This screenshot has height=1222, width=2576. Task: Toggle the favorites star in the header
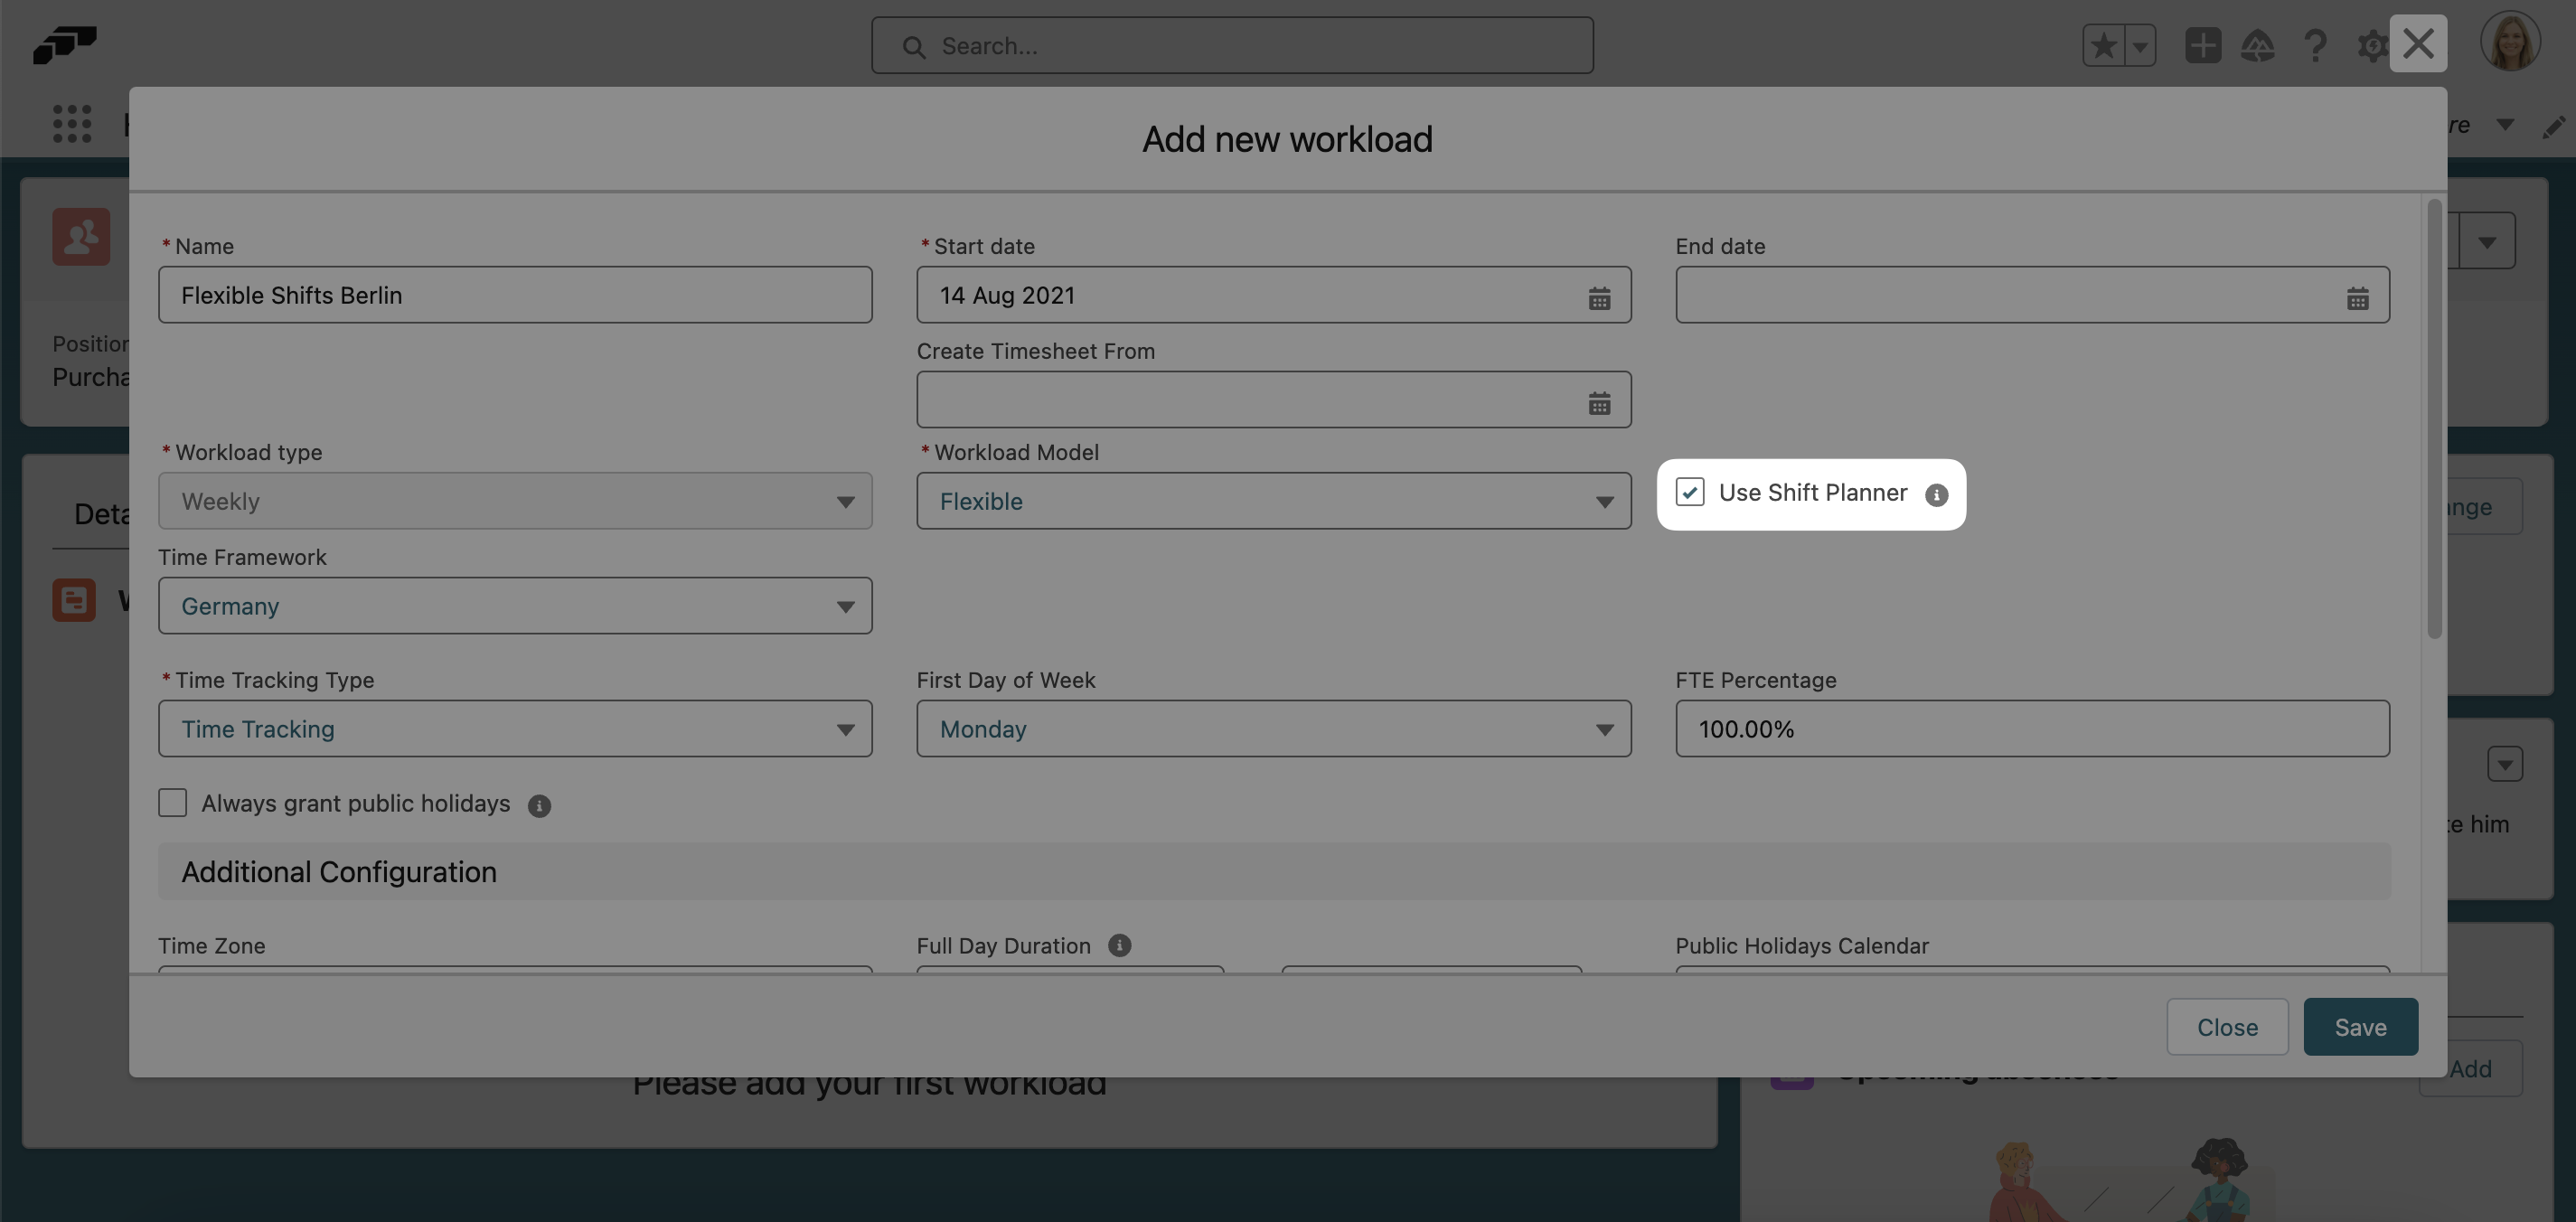[2104, 45]
